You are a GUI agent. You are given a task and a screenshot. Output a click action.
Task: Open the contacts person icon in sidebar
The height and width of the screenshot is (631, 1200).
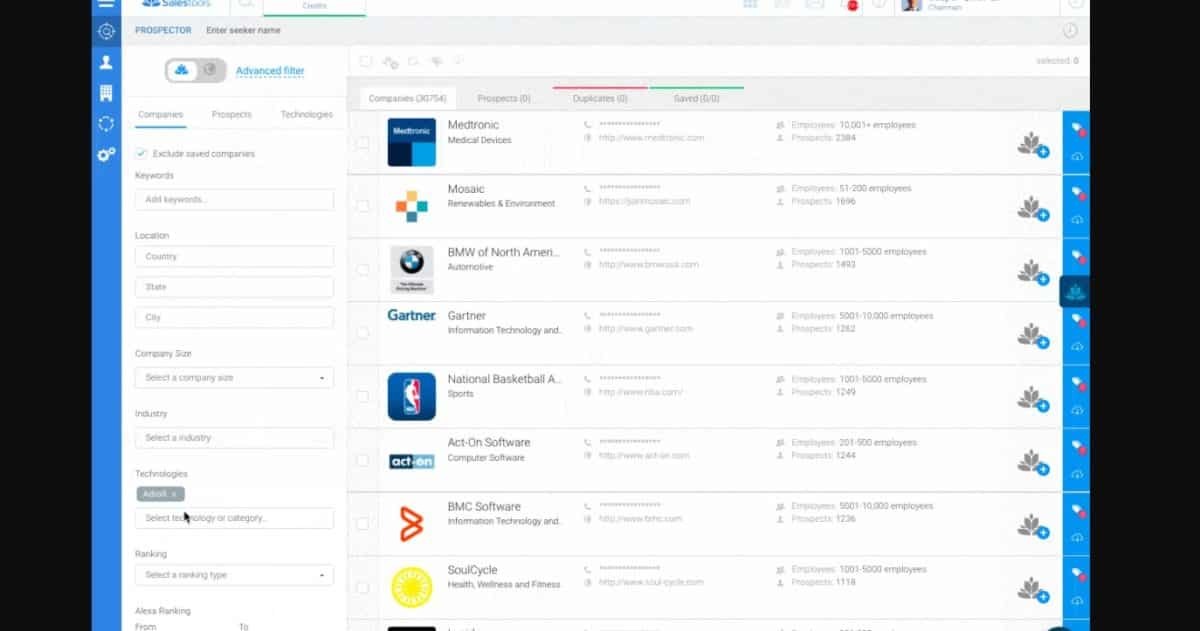point(106,62)
